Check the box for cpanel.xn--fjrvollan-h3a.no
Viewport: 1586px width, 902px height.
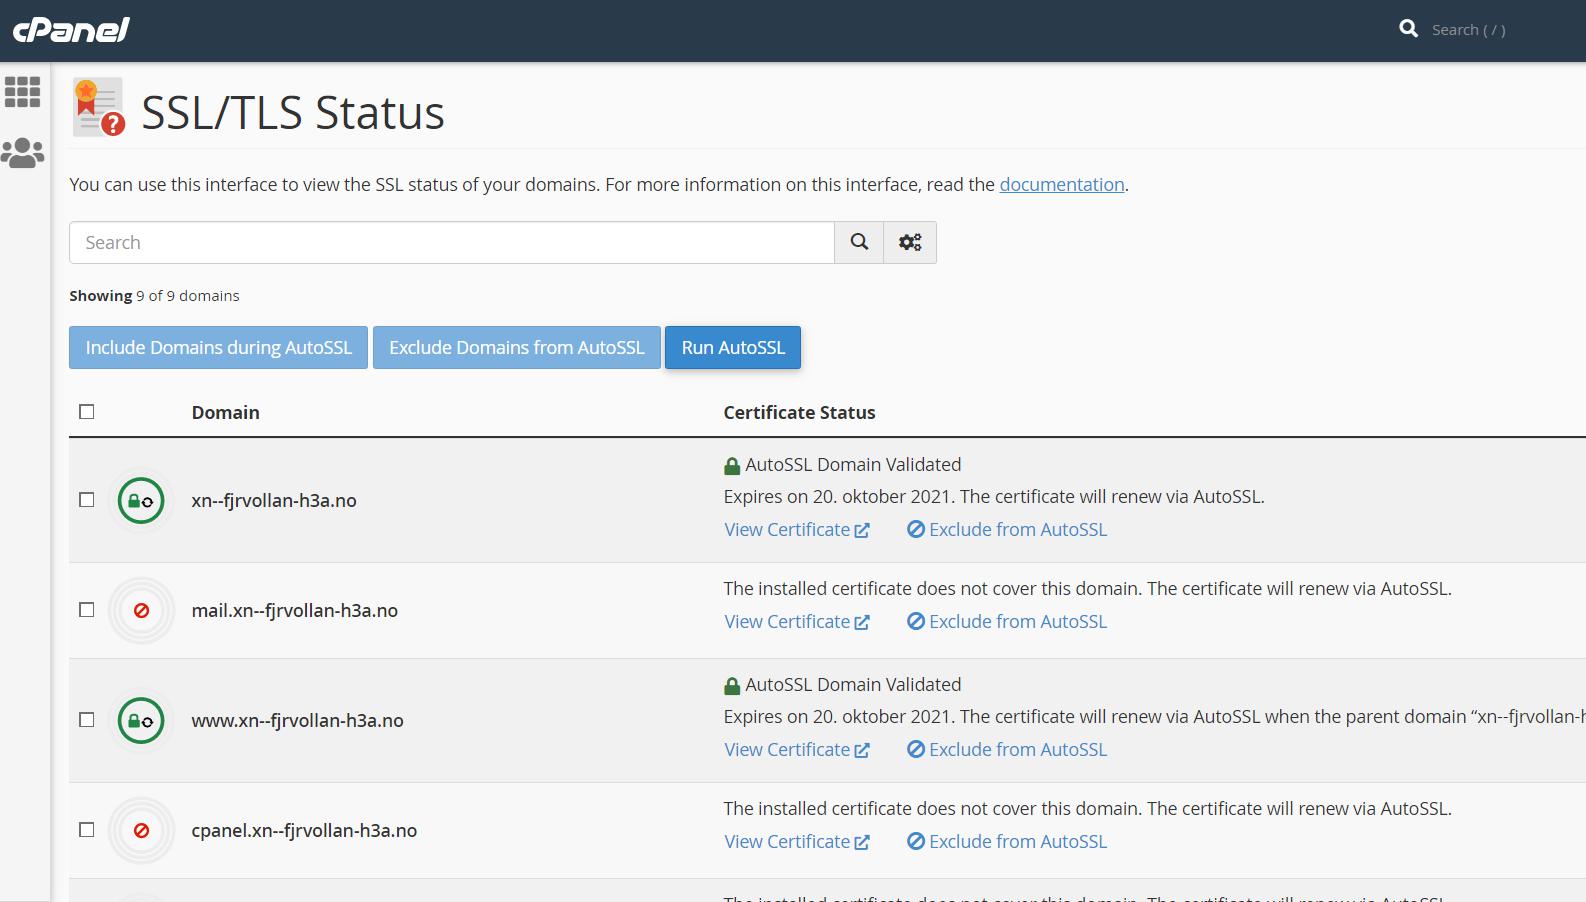[x=87, y=830]
